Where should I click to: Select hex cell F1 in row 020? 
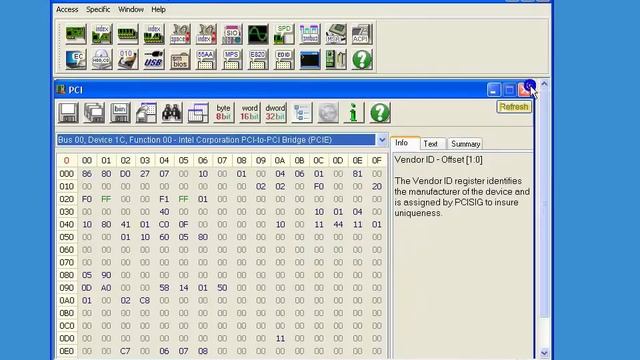pyautogui.click(x=164, y=199)
